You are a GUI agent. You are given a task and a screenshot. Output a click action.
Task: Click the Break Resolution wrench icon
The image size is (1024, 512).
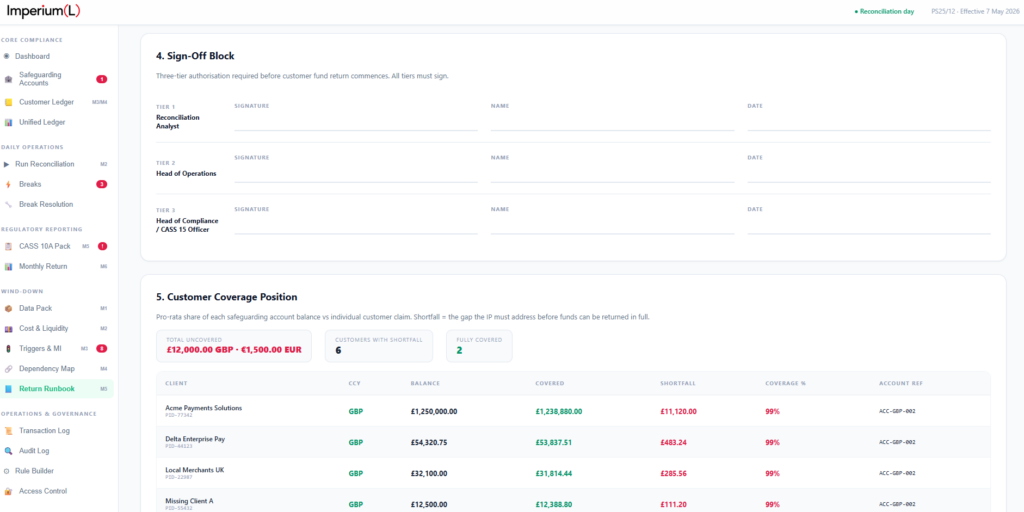point(8,204)
